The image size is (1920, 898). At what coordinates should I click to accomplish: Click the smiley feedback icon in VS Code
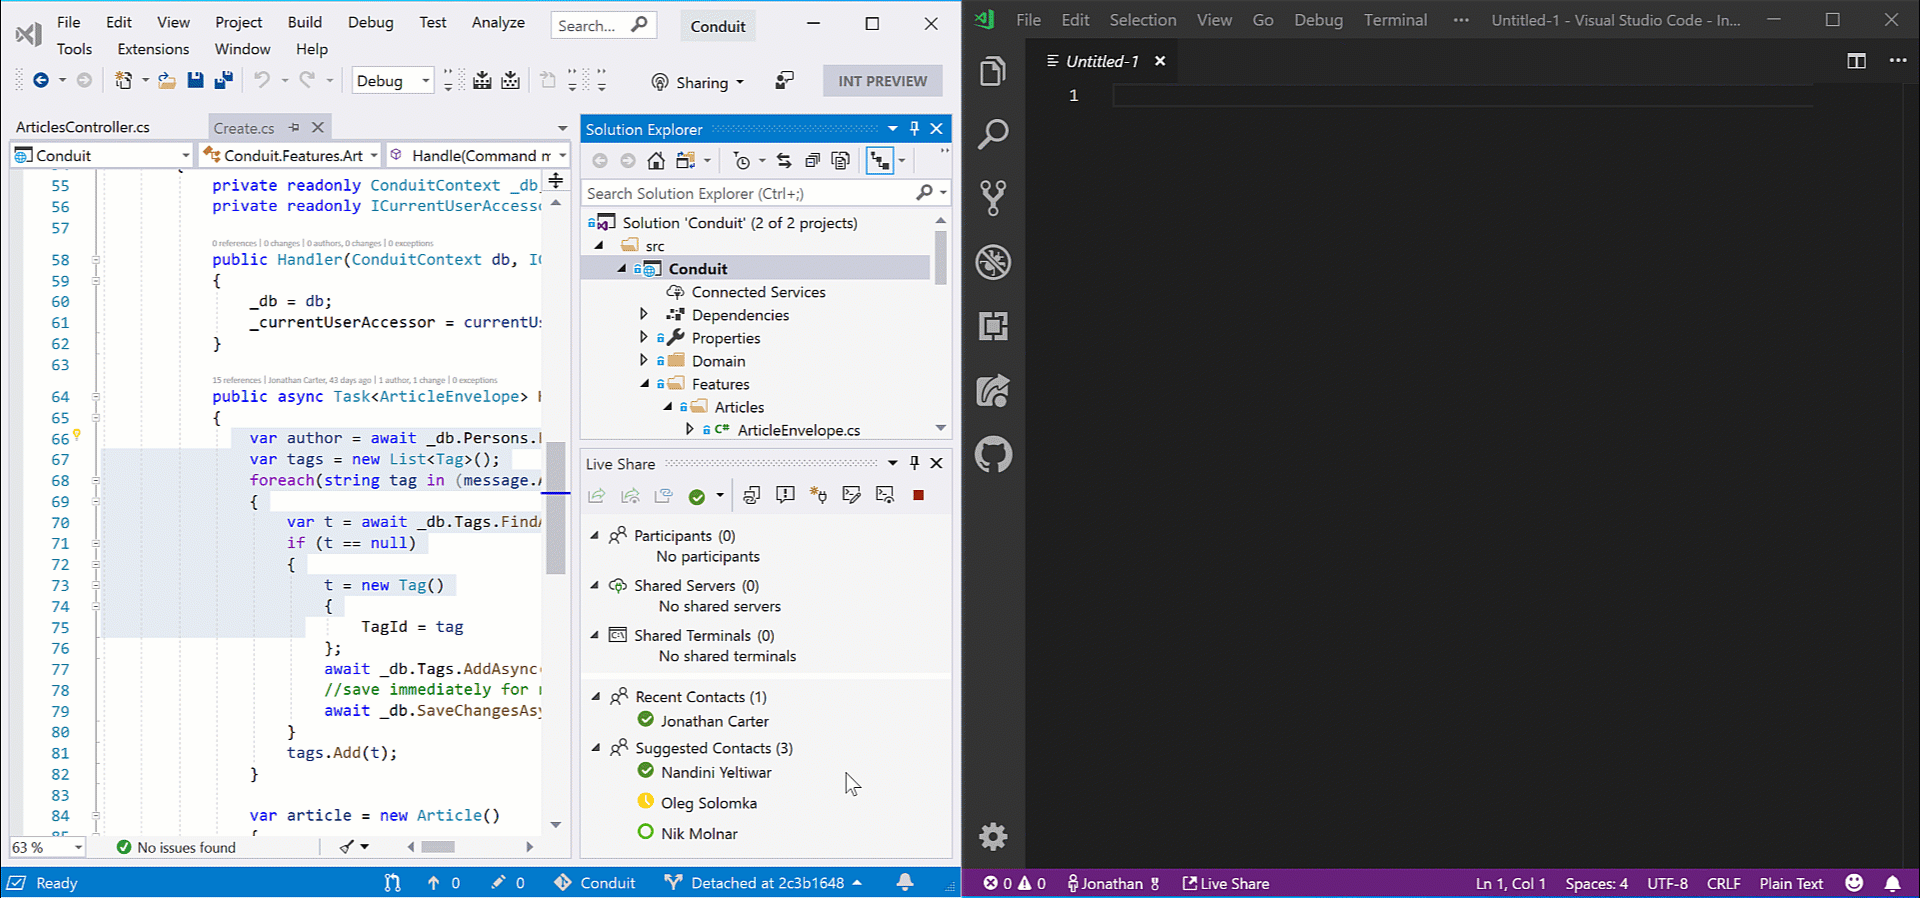tap(1855, 883)
